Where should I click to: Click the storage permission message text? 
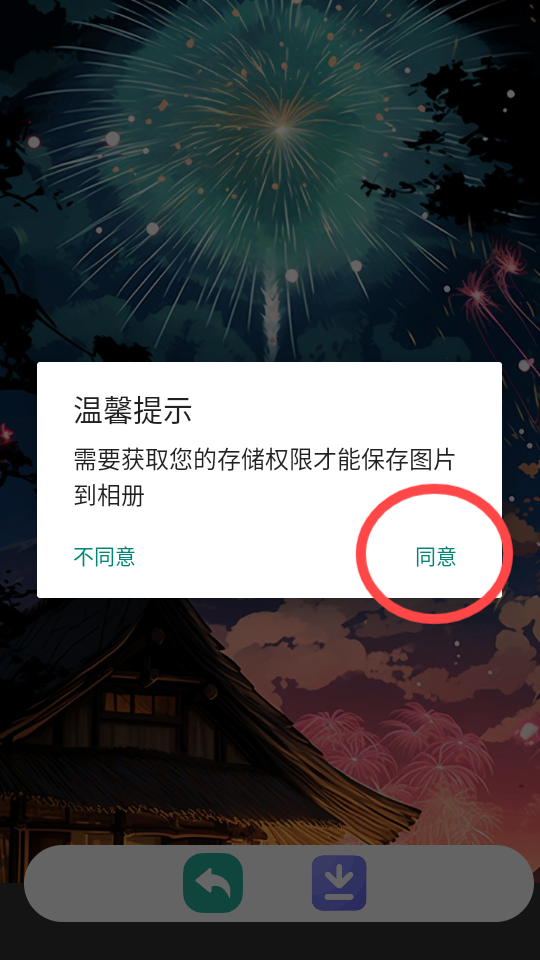(x=264, y=478)
